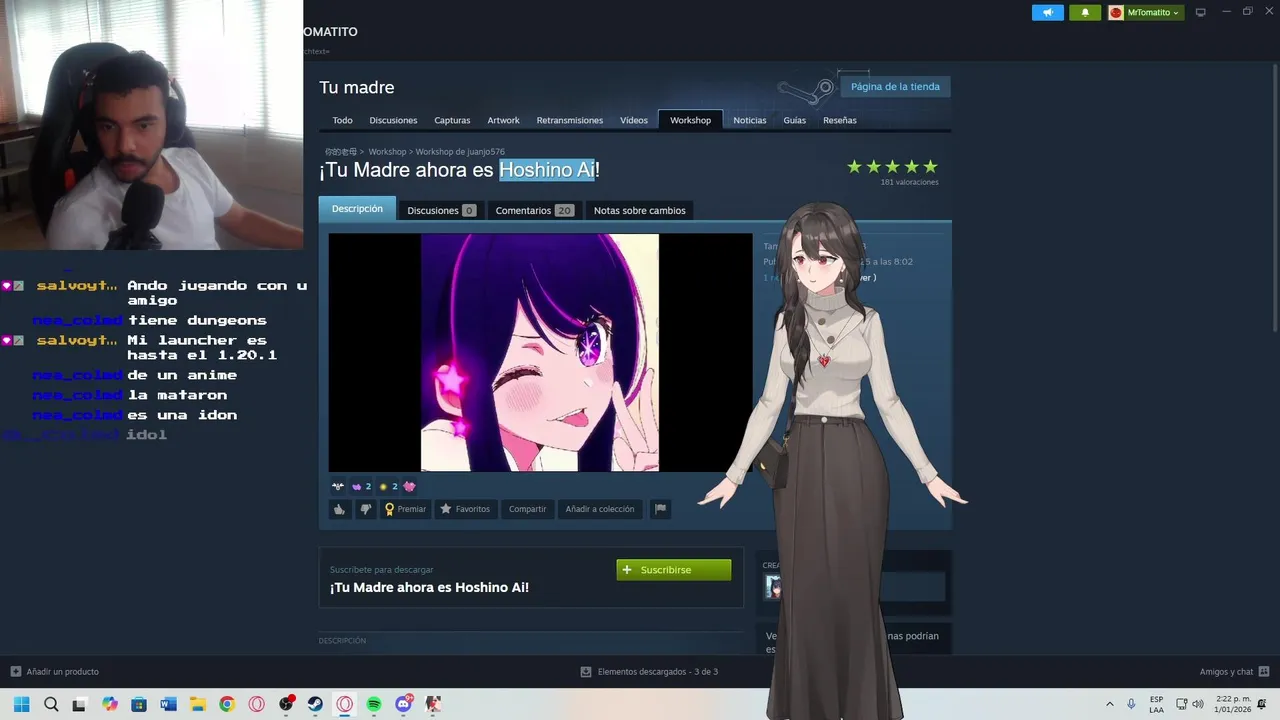Open the Steam notifications bell
This screenshot has width=1280, height=720.
pyautogui.click(x=1085, y=12)
